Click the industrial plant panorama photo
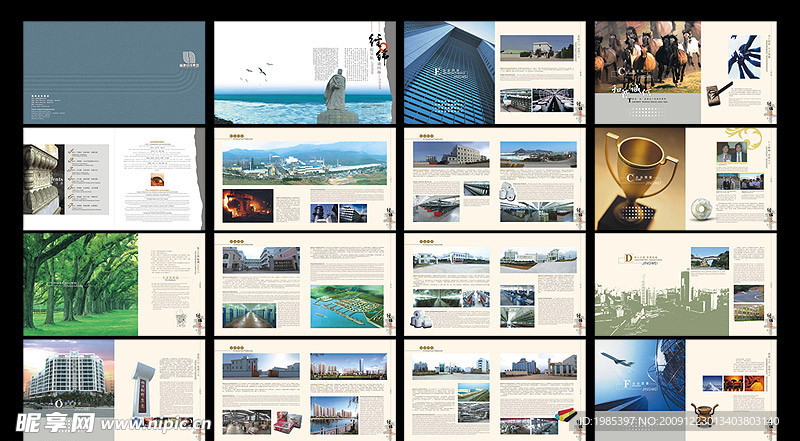The image size is (800, 441). (x=304, y=162)
